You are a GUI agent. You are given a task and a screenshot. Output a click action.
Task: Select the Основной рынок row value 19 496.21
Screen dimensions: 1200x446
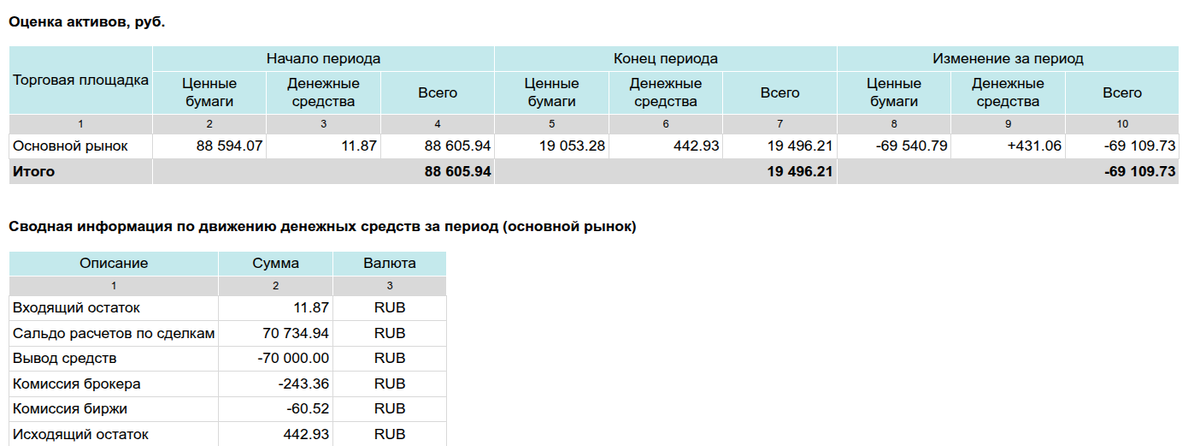800,146
